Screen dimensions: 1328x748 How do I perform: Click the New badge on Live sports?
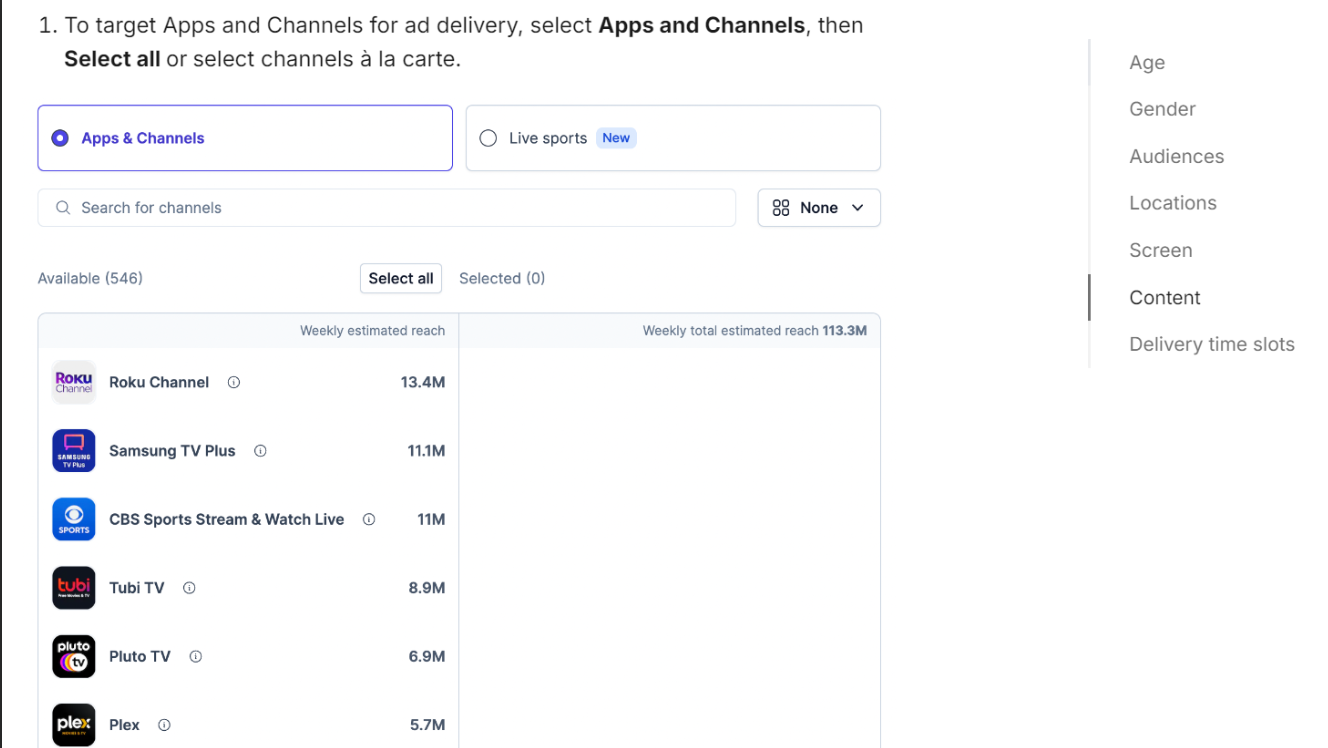tap(616, 138)
